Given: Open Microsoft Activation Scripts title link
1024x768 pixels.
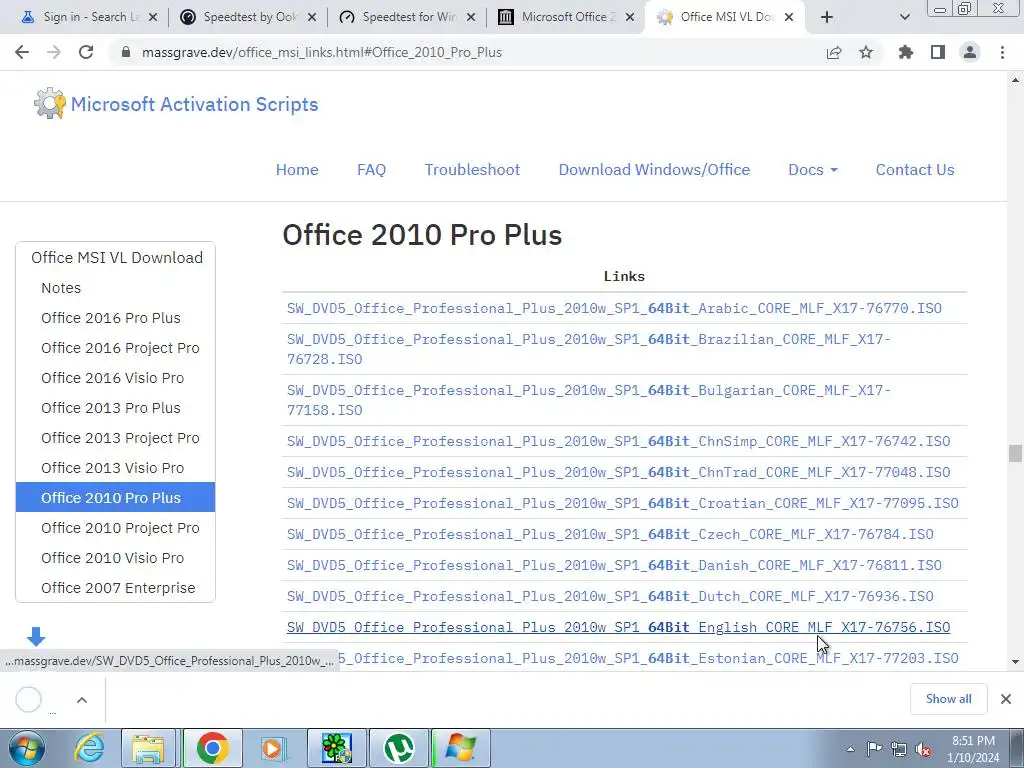Looking at the screenshot, I should [x=194, y=104].
